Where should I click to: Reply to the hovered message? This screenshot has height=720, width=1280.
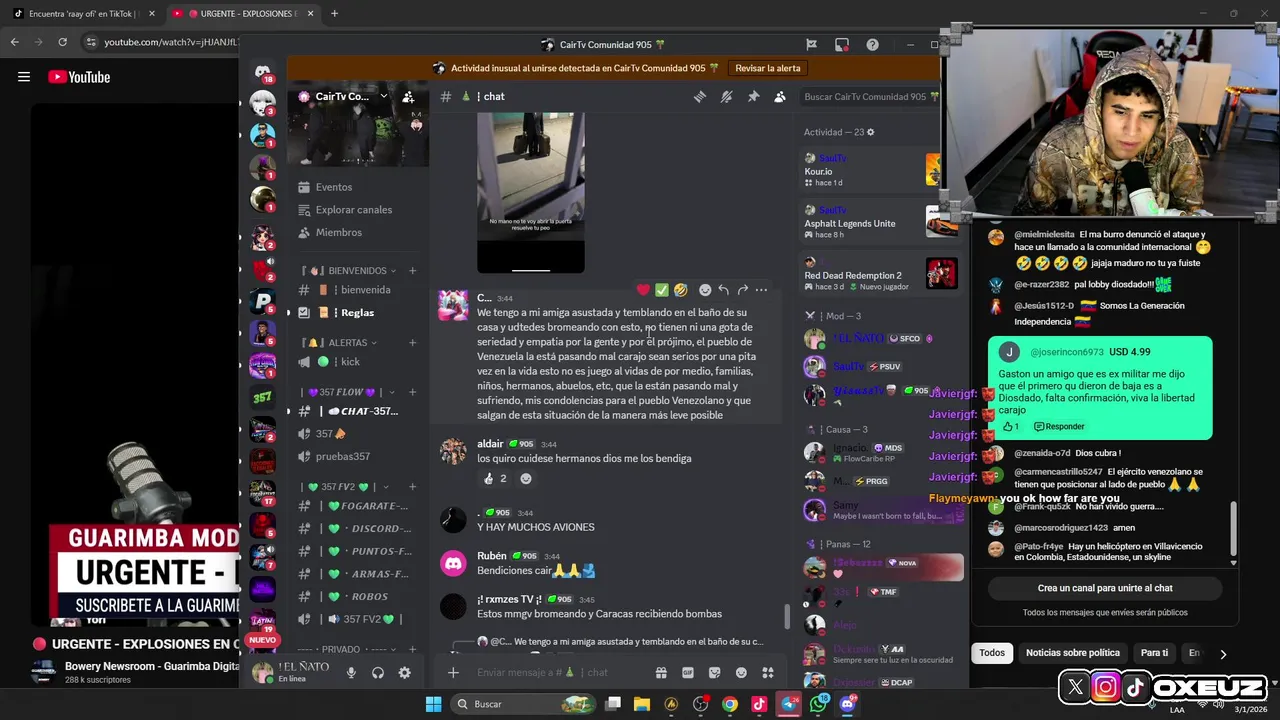click(724, 290)
